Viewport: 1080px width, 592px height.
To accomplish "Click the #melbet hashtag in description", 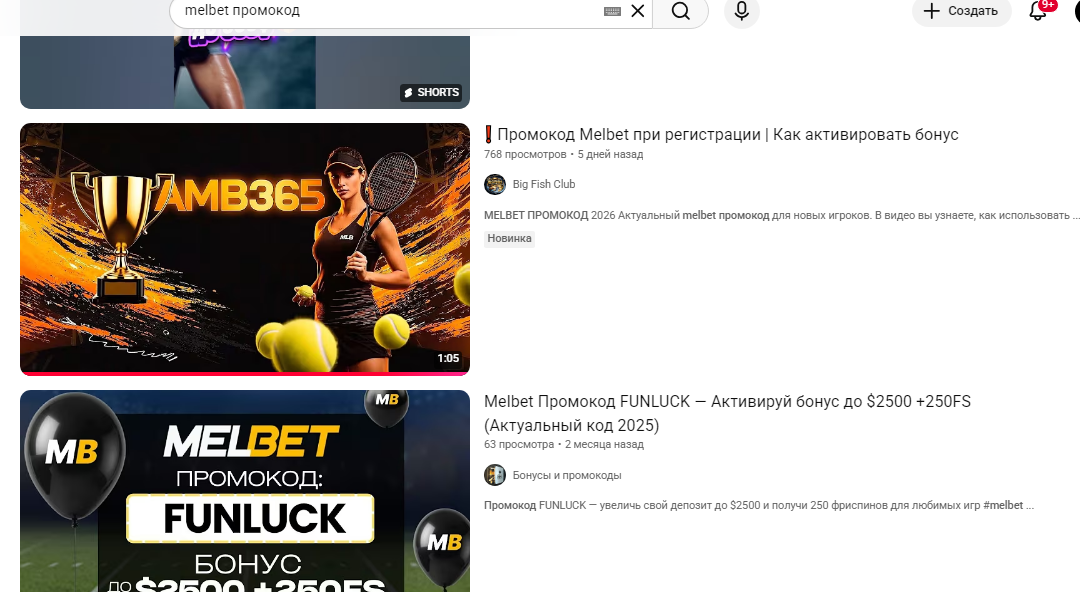I will [x=1003, y=505].
